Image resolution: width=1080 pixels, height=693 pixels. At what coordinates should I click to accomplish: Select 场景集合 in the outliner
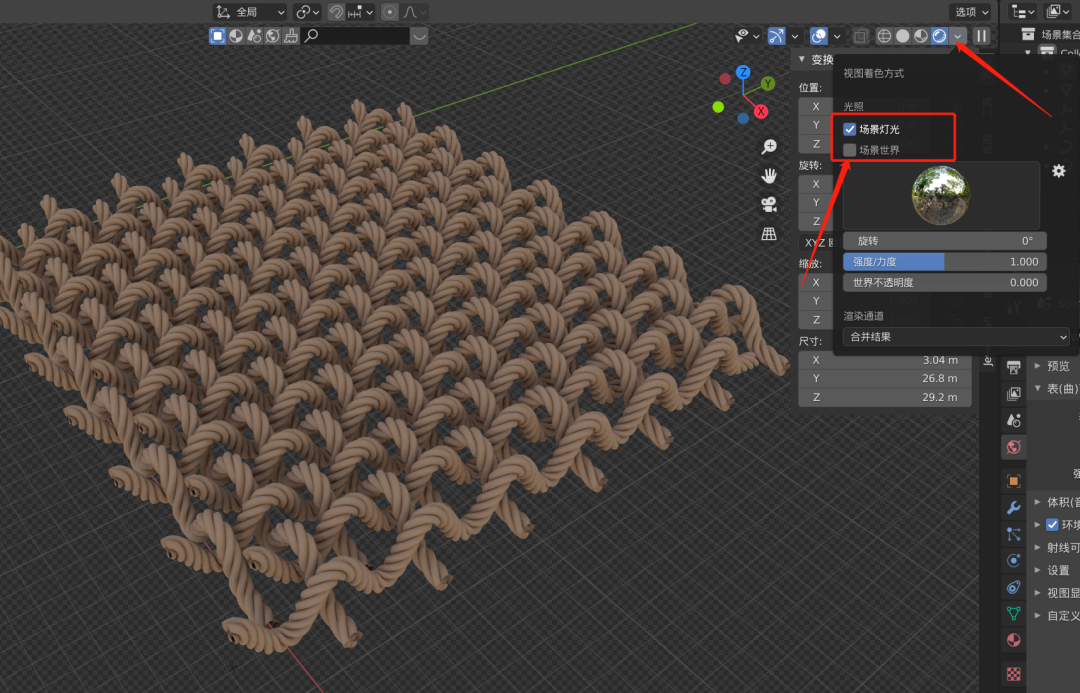[x=1059, y=34]
